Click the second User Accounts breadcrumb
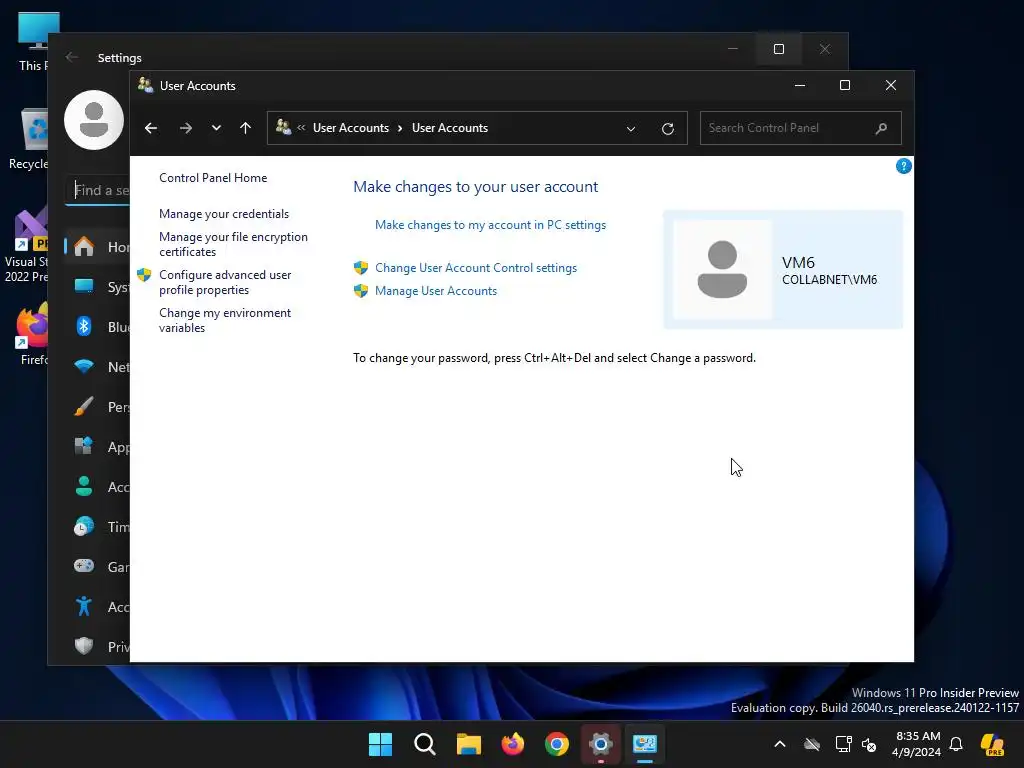The image size is (1024, 768). click(450, 128)
